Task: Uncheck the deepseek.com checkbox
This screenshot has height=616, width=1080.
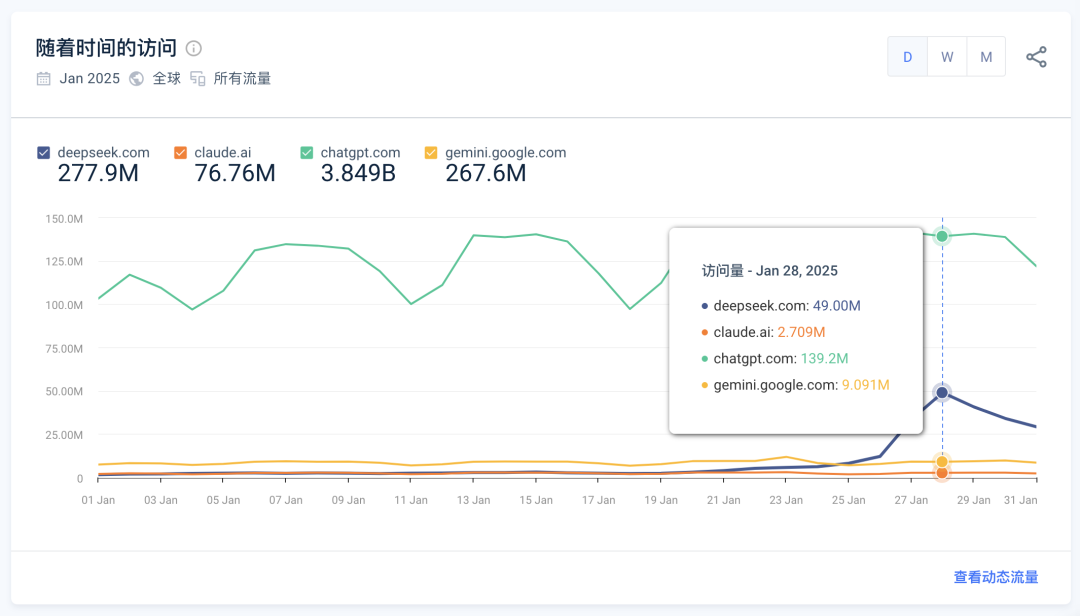Action: tap(43, 152)
